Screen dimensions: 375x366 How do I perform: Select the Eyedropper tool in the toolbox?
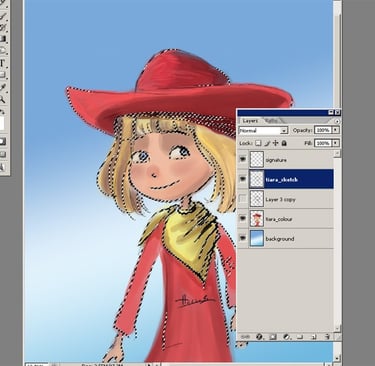(x=2, y=87)
